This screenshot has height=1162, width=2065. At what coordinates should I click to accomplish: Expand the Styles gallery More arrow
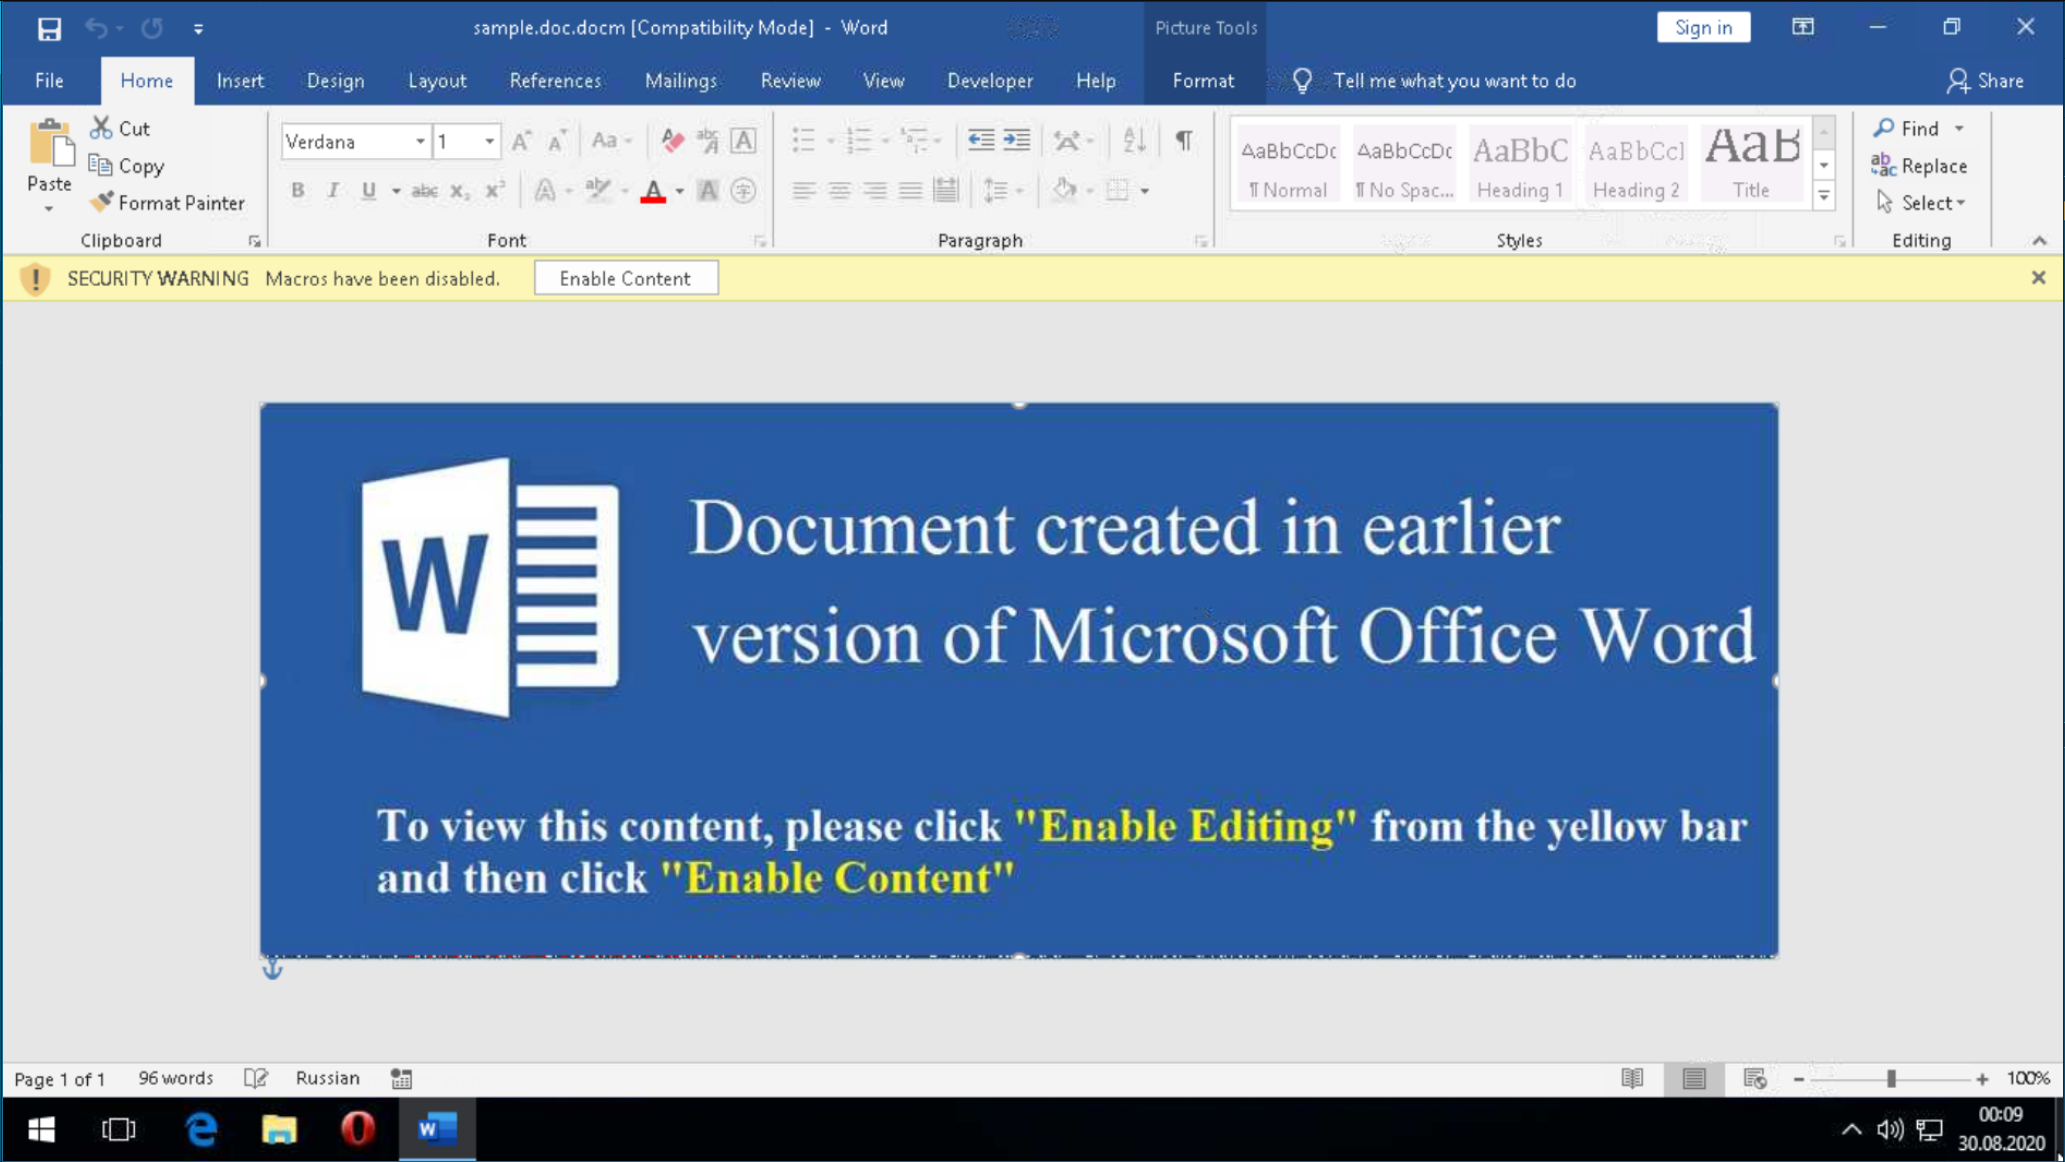tap(1824, 196)
